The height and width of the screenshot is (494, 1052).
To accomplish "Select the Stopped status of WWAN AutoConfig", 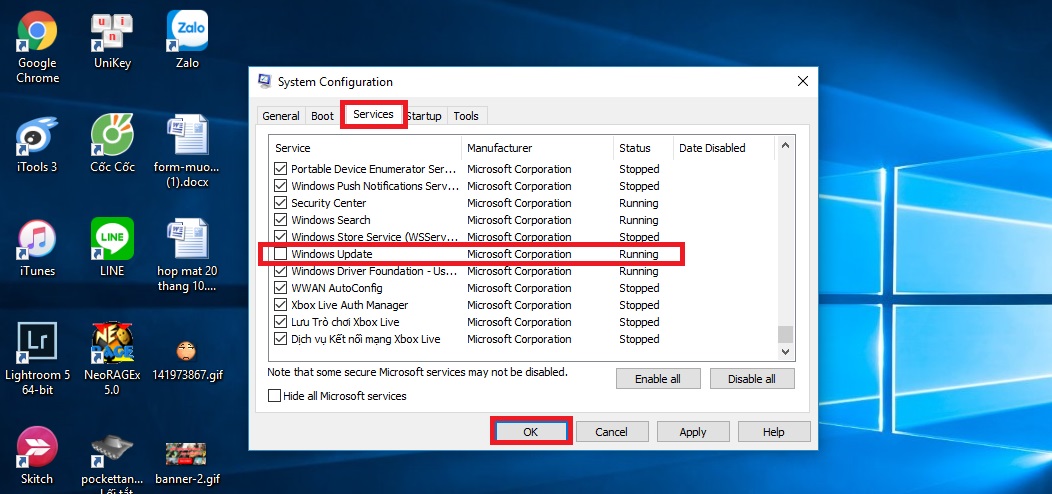I will pyautogui.click(x=639, y=288).
